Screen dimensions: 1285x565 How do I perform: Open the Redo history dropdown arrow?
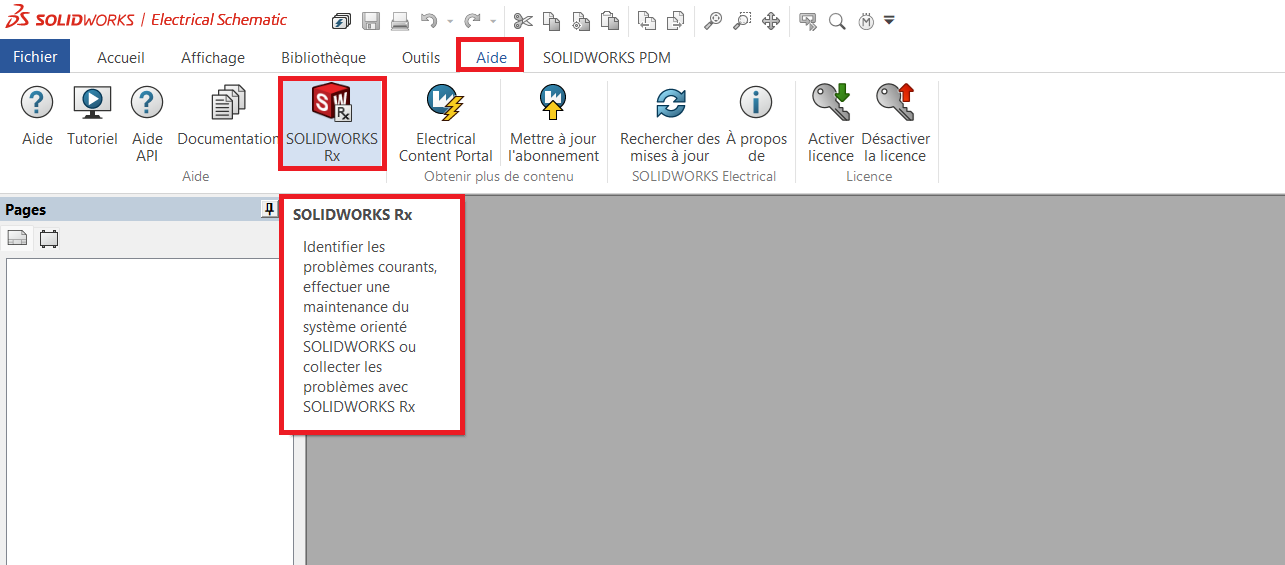point(494,21)
